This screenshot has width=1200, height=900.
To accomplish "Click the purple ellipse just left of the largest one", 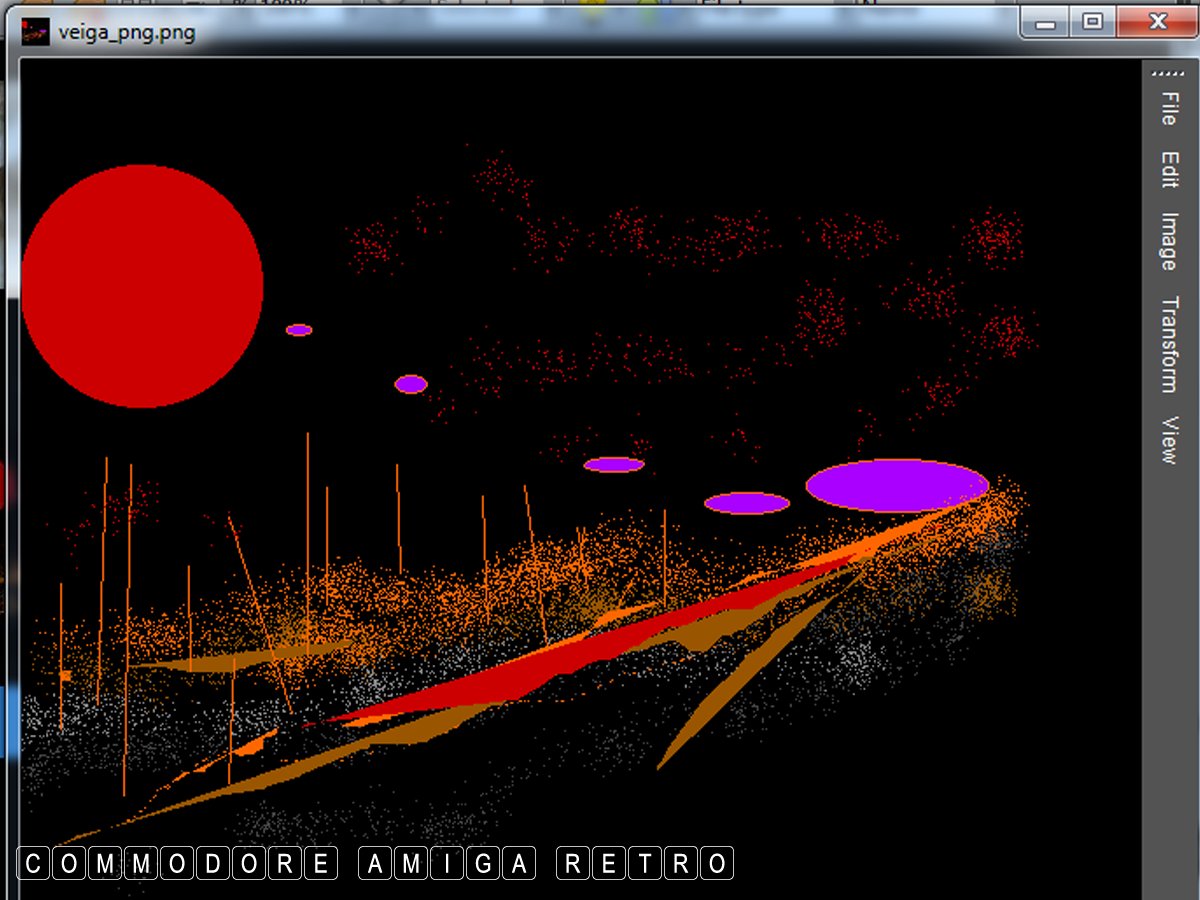I will coord(747,503).
